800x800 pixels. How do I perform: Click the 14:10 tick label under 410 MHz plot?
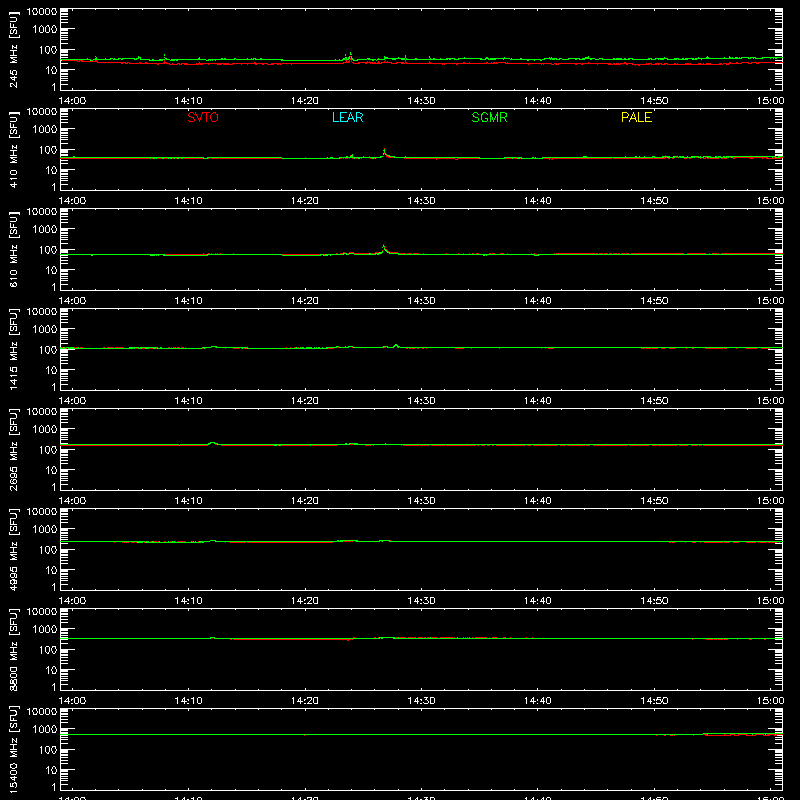[188, 201]
